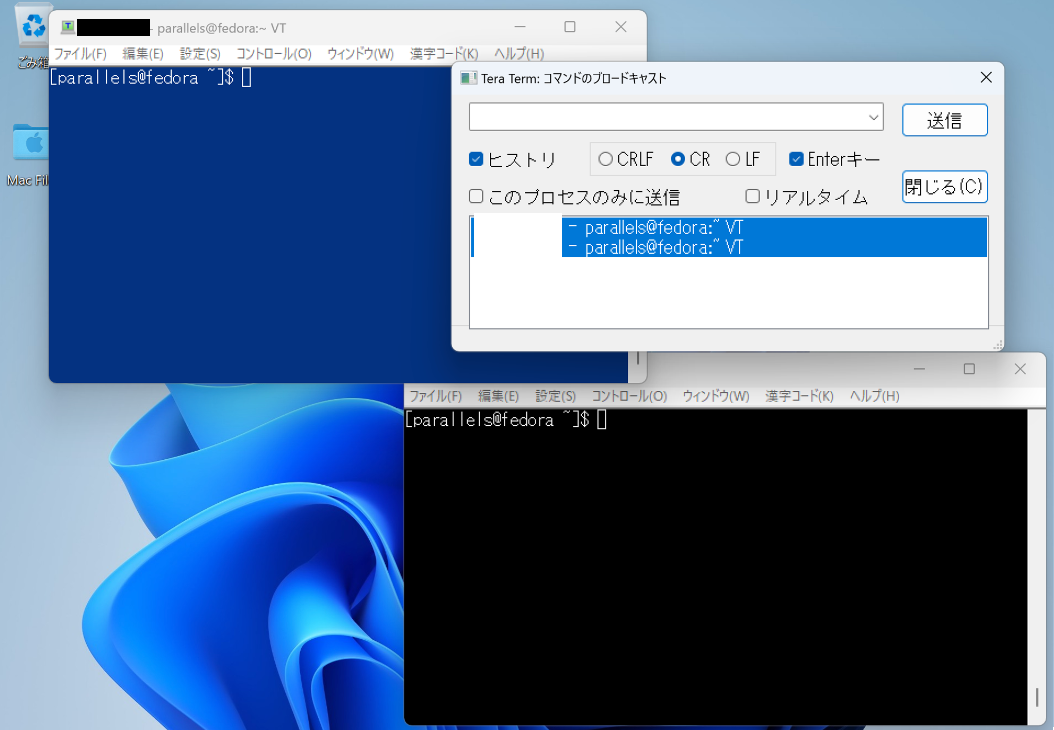1054x730 pixels.
Task: Click the Tera Term icon in top window title bar
Action: [x=68, y=28]
